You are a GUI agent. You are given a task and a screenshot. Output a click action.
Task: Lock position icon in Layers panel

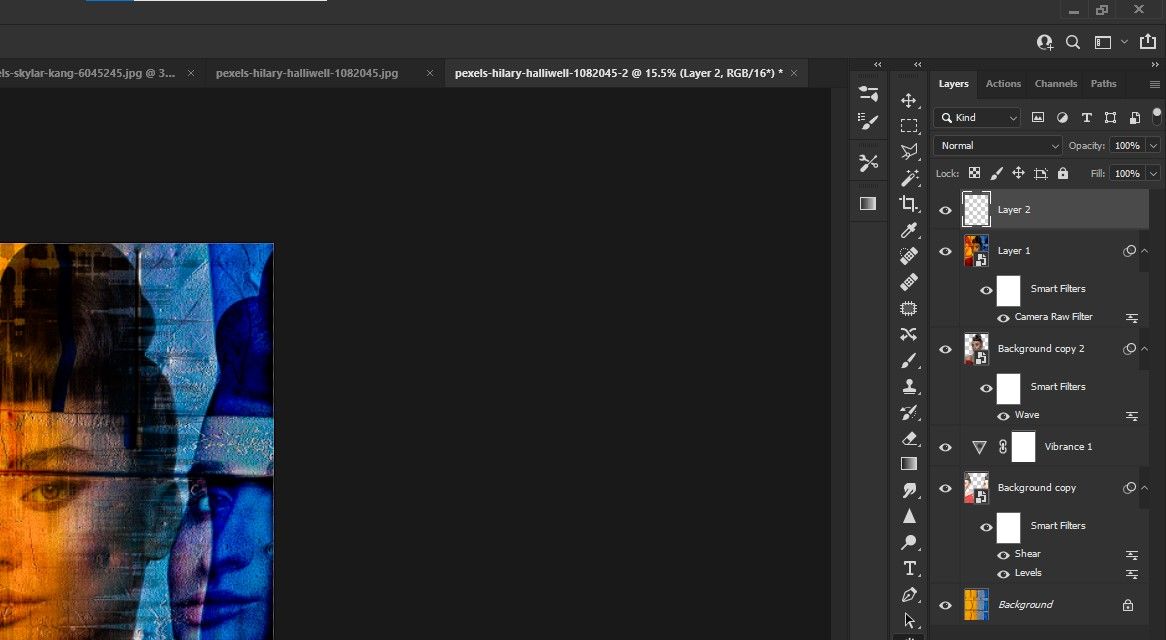[1018, 173]
